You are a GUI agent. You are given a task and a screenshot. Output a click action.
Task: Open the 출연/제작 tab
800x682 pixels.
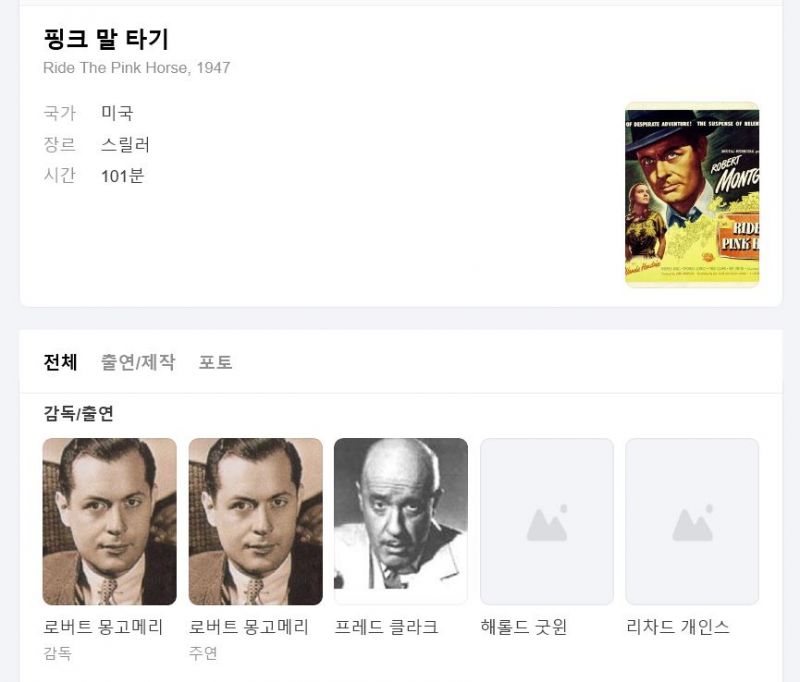point(138,362)
